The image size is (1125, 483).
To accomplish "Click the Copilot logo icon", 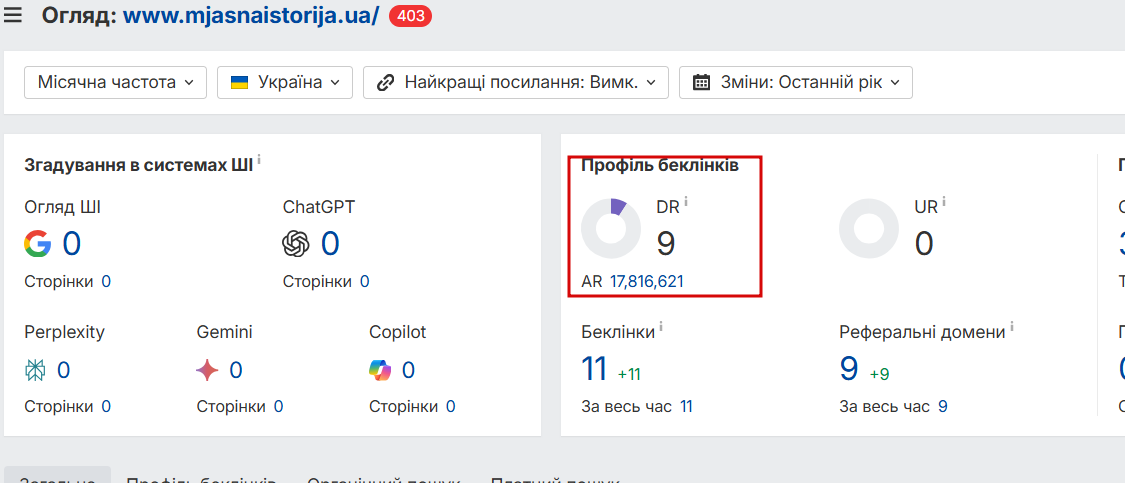I will pyautogui.click(x=380, y=371).
